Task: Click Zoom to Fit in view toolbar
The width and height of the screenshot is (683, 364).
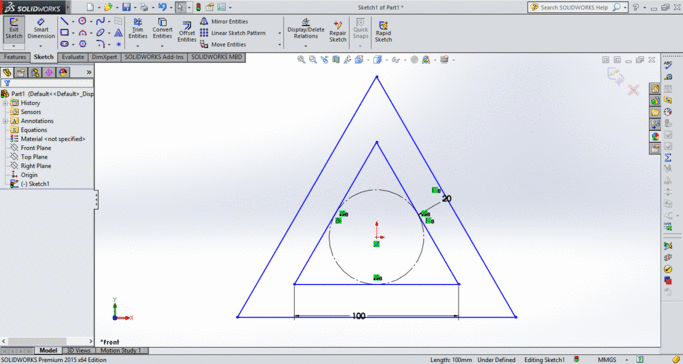Action: point(301,60)
